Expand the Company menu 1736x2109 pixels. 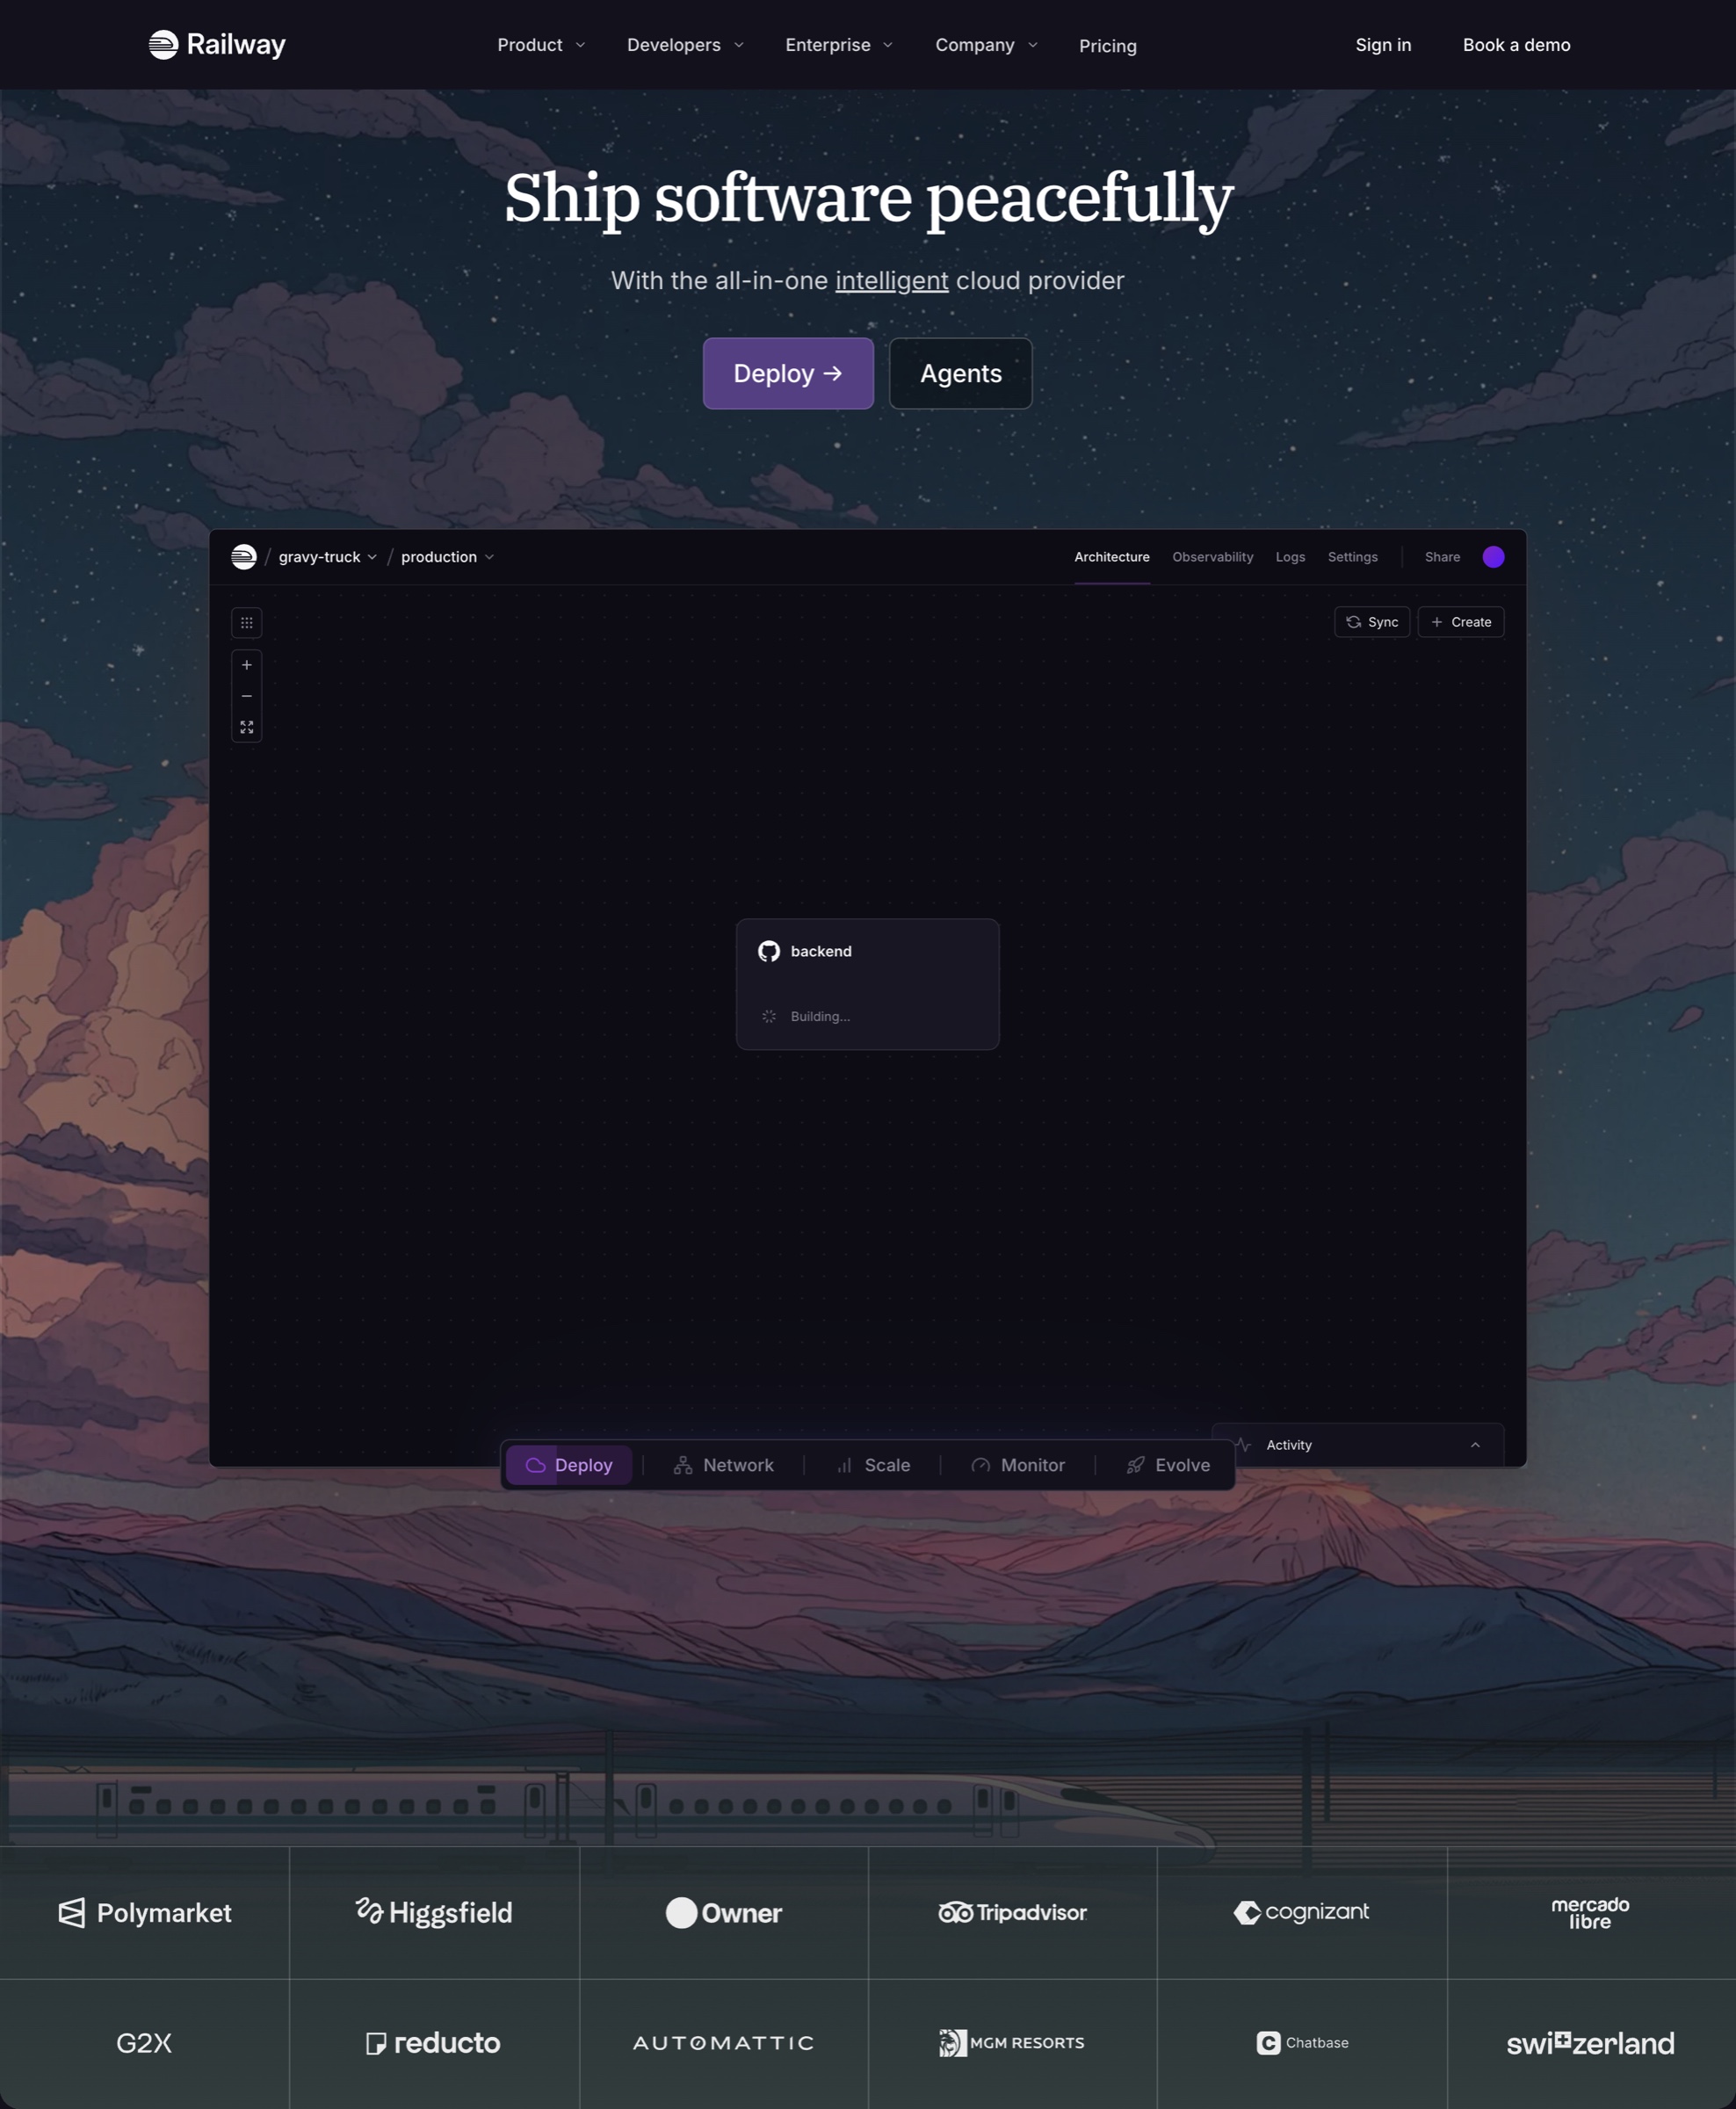986,45
